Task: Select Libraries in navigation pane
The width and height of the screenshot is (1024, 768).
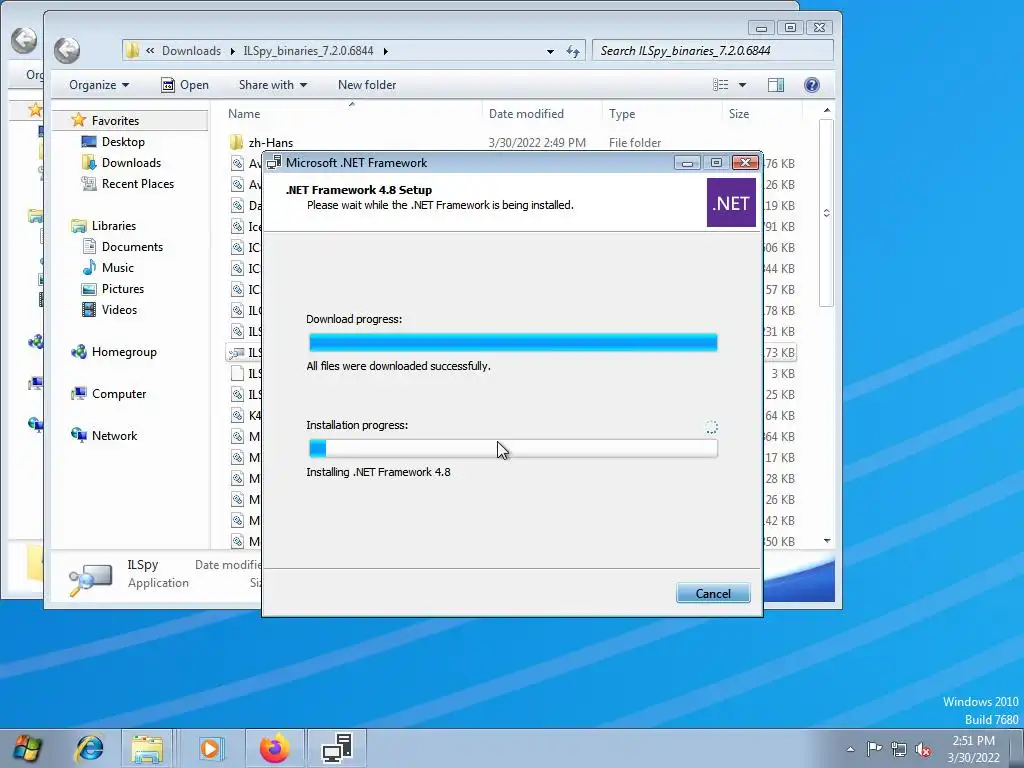Action: click(x=114, y=226)
